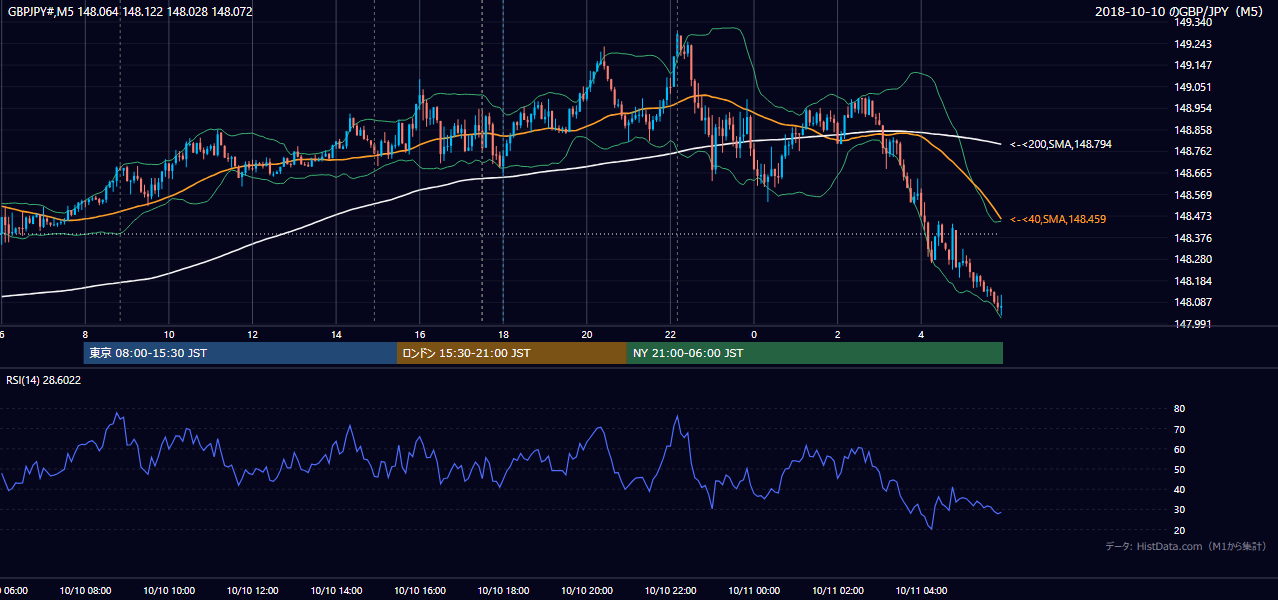Click price axis value 148.569
Image resolution: width=1278 pixels, height=600 pixels.
click(1193, 195)
